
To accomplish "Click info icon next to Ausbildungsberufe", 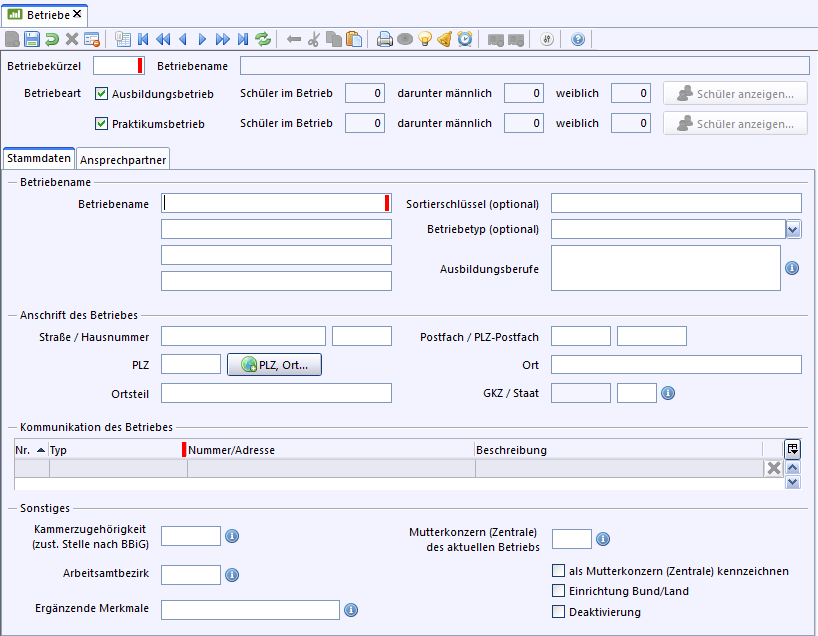I will click(792, 268).
